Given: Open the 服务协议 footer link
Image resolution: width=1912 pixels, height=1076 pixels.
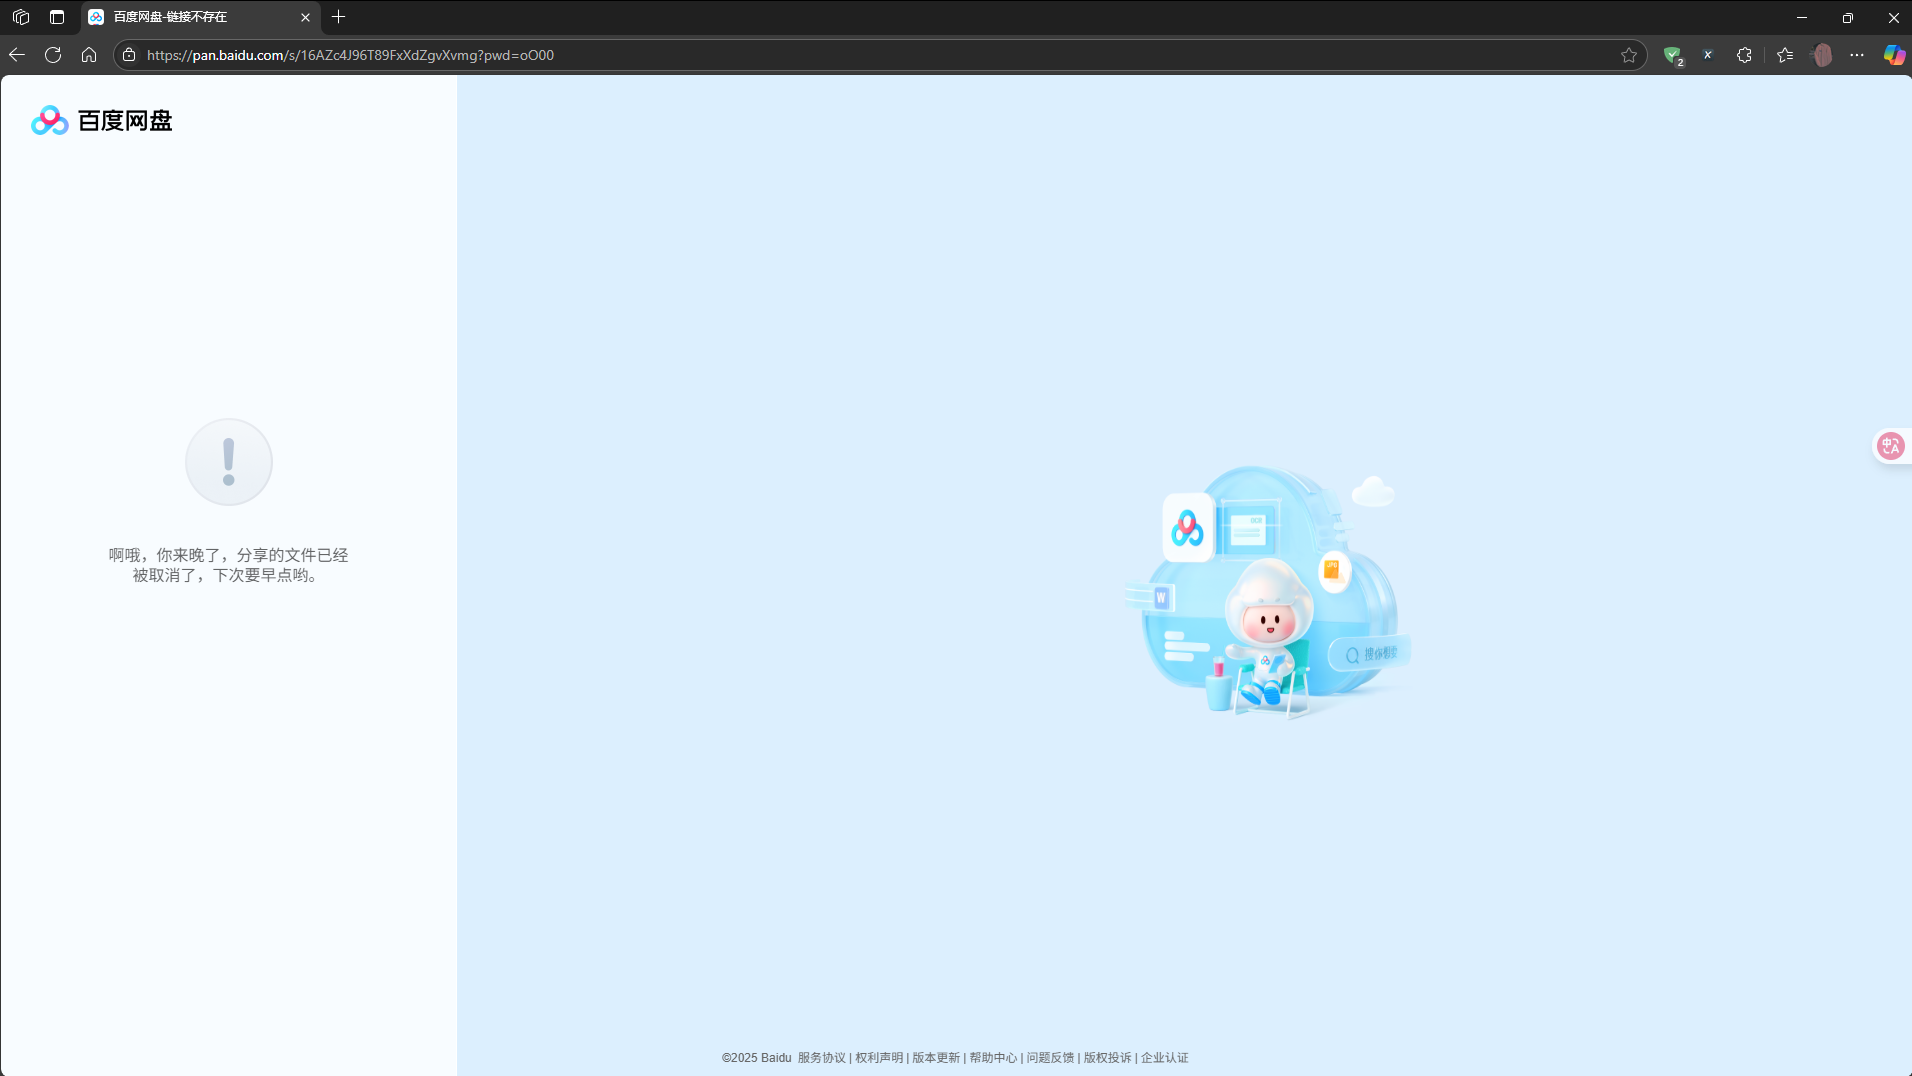Looking at the screenshot, I should point(821,1058).
